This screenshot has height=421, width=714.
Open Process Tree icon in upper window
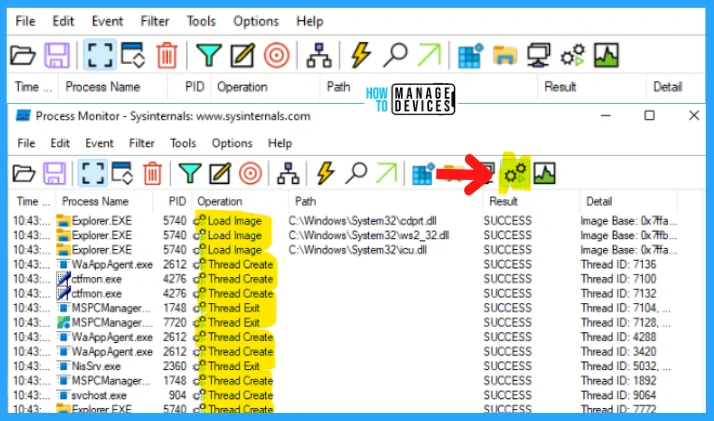(319, 55)
